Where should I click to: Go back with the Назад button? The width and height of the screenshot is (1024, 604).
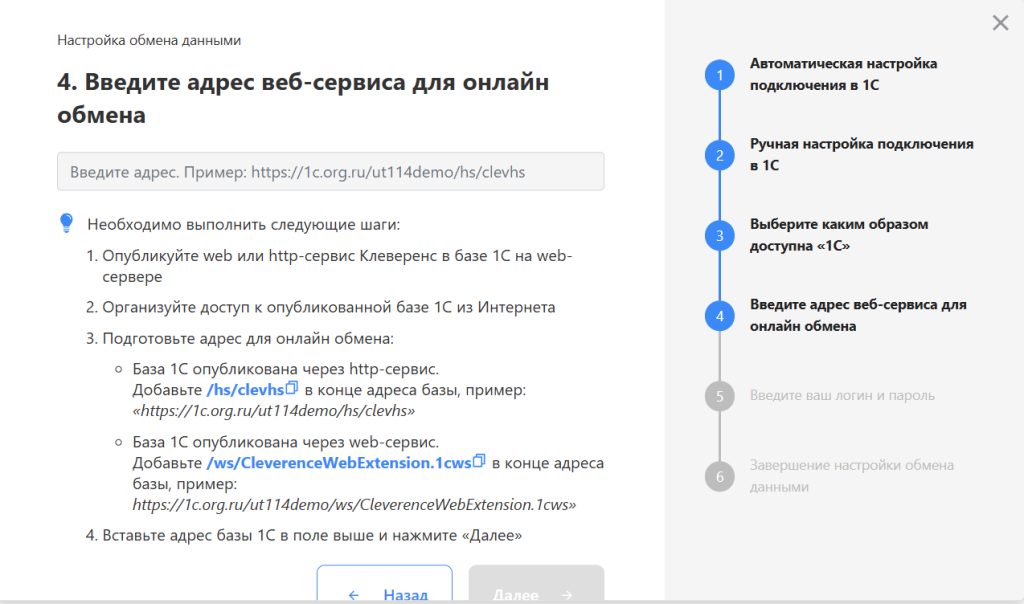(385, 584)
